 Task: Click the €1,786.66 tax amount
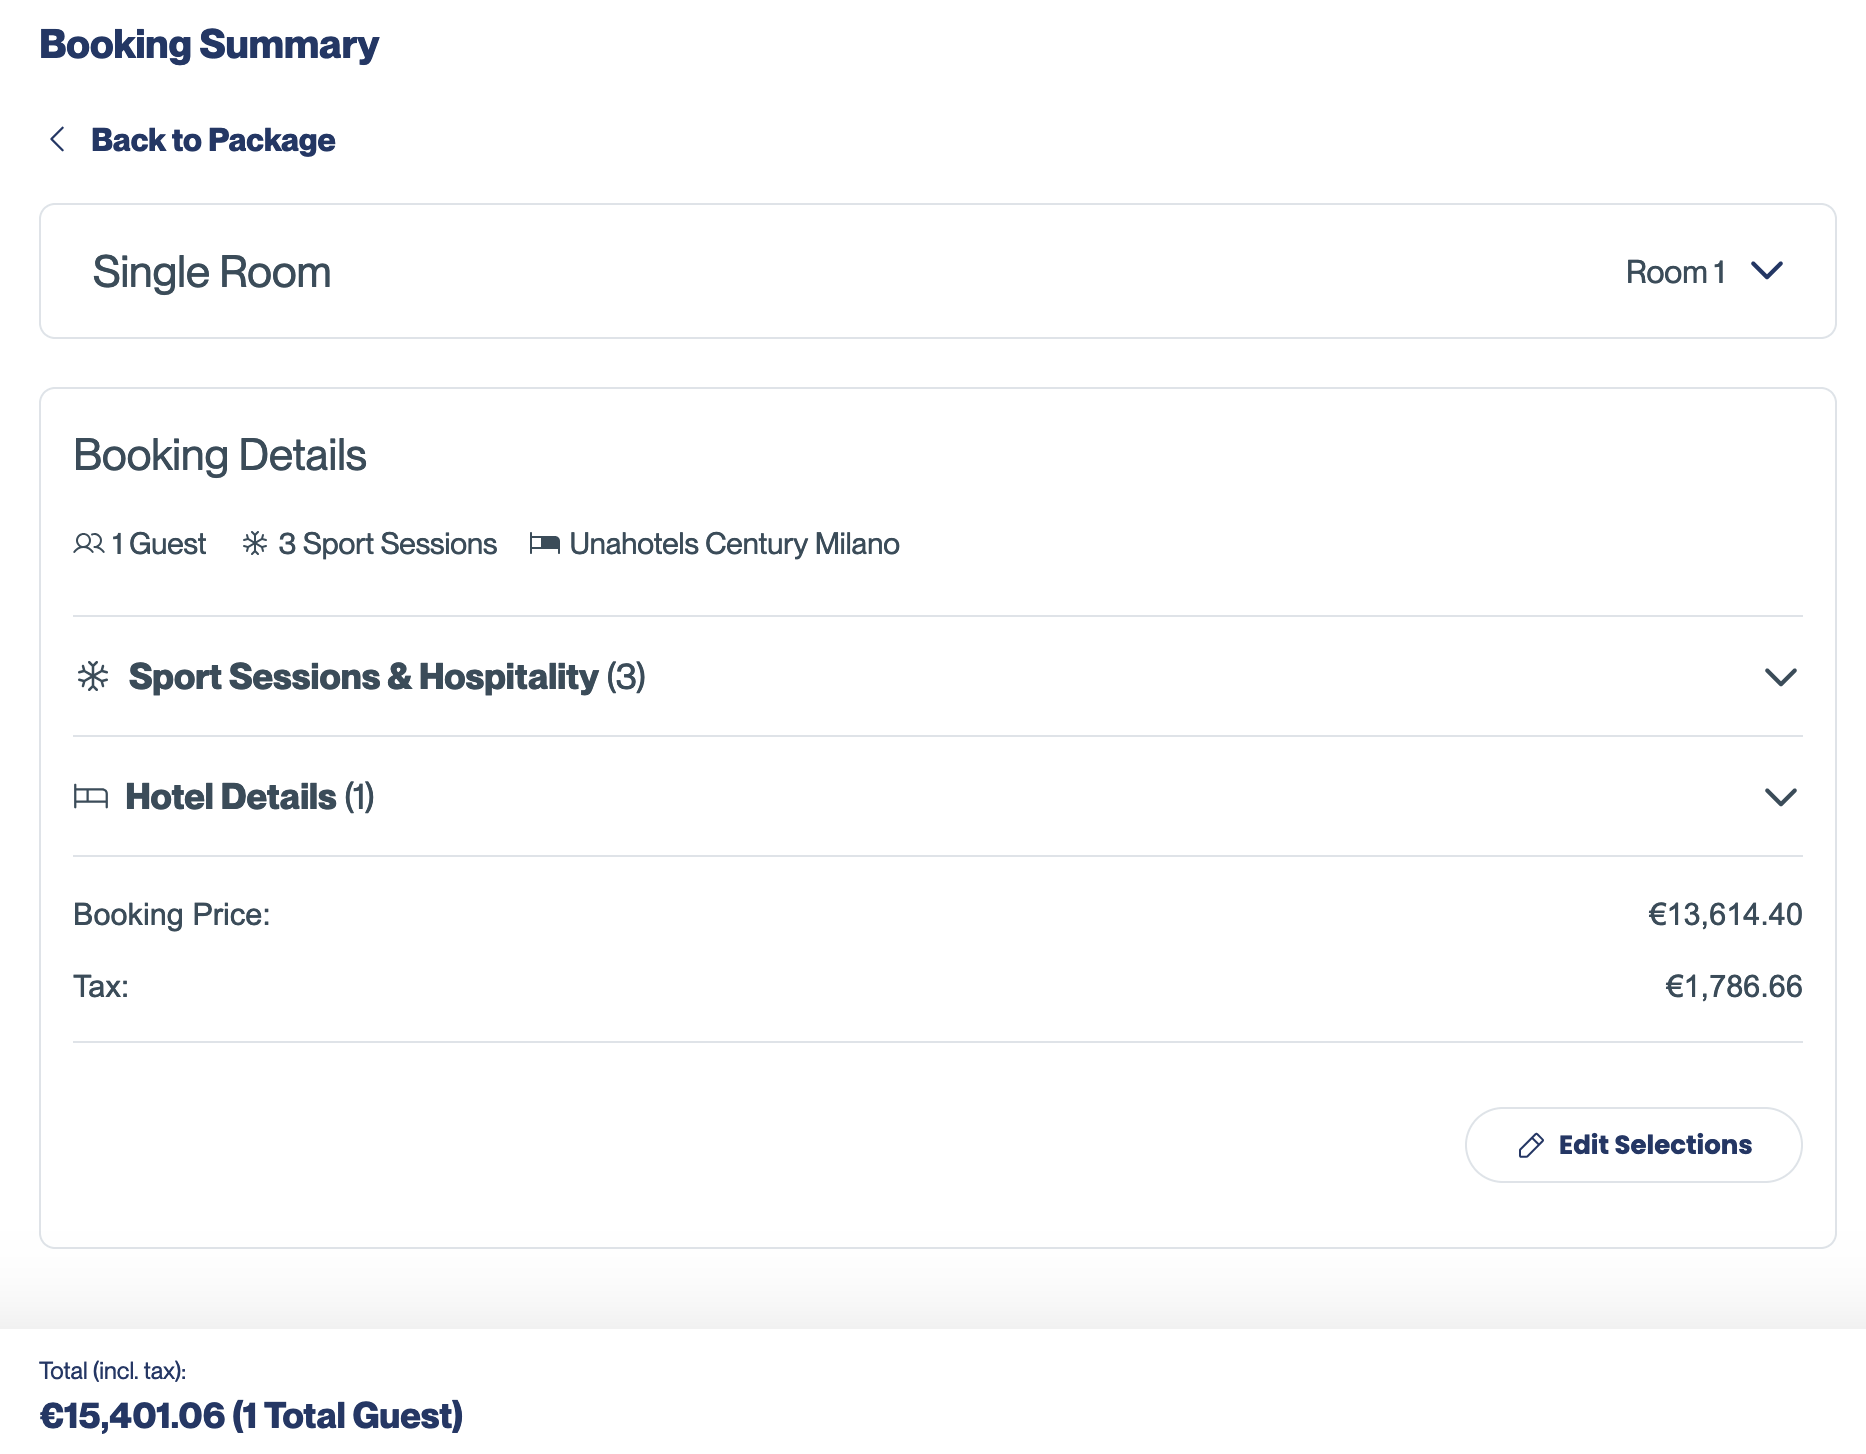click(1732, 986)
